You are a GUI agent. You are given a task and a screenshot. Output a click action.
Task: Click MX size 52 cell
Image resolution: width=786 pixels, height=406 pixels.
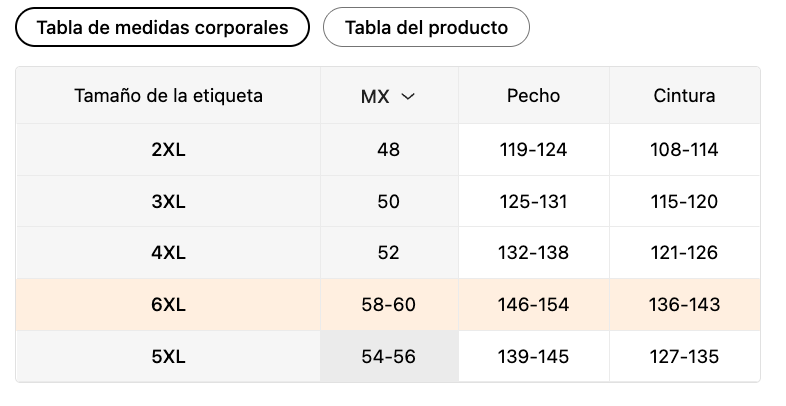tap(389, 253)
